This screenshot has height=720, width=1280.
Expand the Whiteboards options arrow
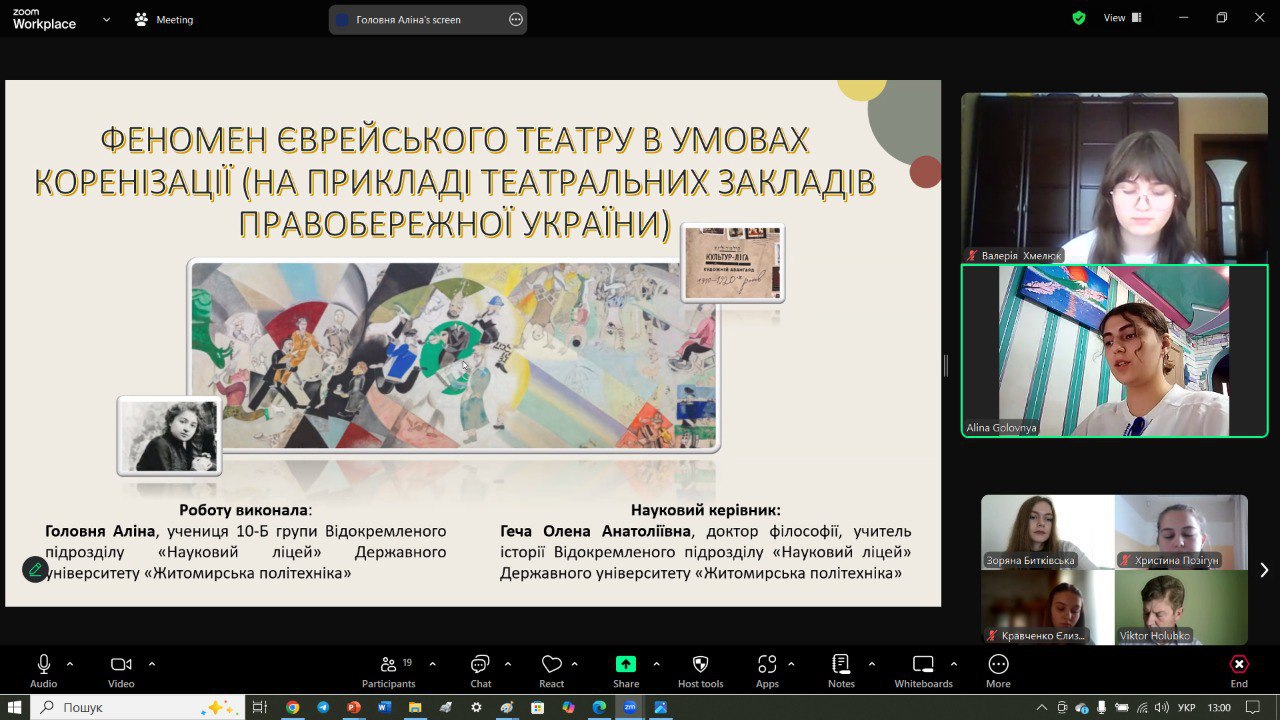tap(953, 664)
